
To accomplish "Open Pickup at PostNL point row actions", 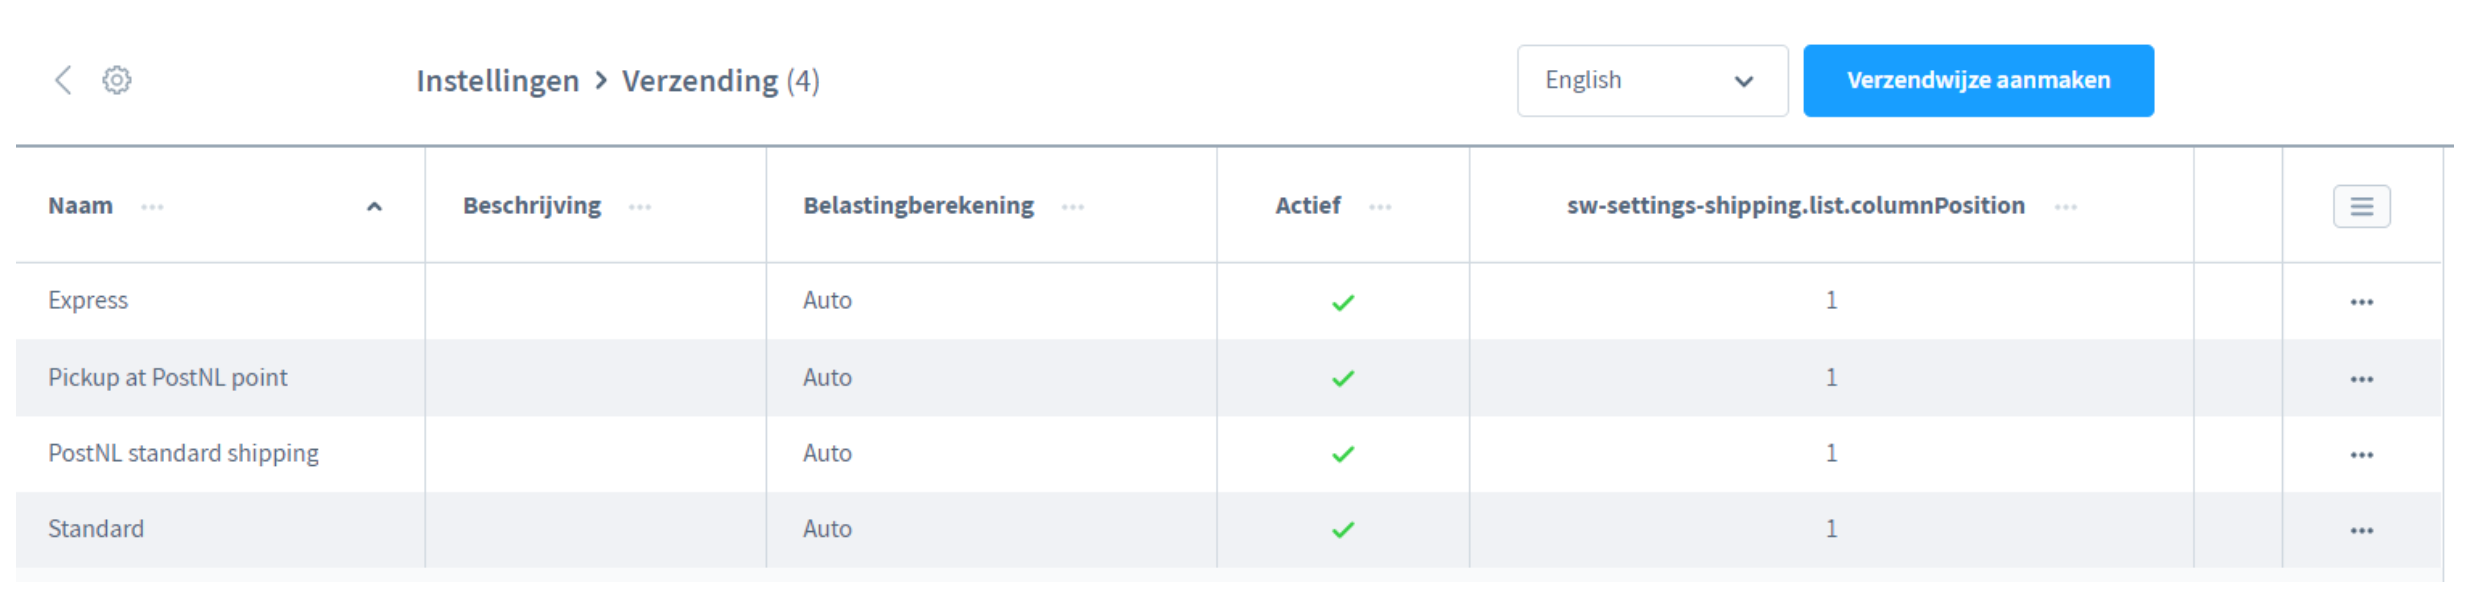I will [x=2361, y=379].
